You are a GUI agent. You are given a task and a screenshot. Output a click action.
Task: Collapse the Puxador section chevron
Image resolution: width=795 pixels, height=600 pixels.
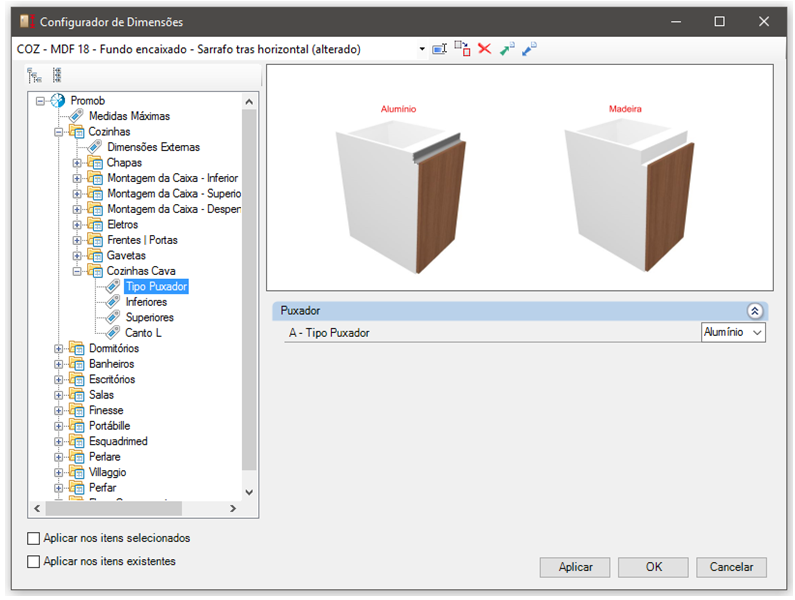pos(754,311)
